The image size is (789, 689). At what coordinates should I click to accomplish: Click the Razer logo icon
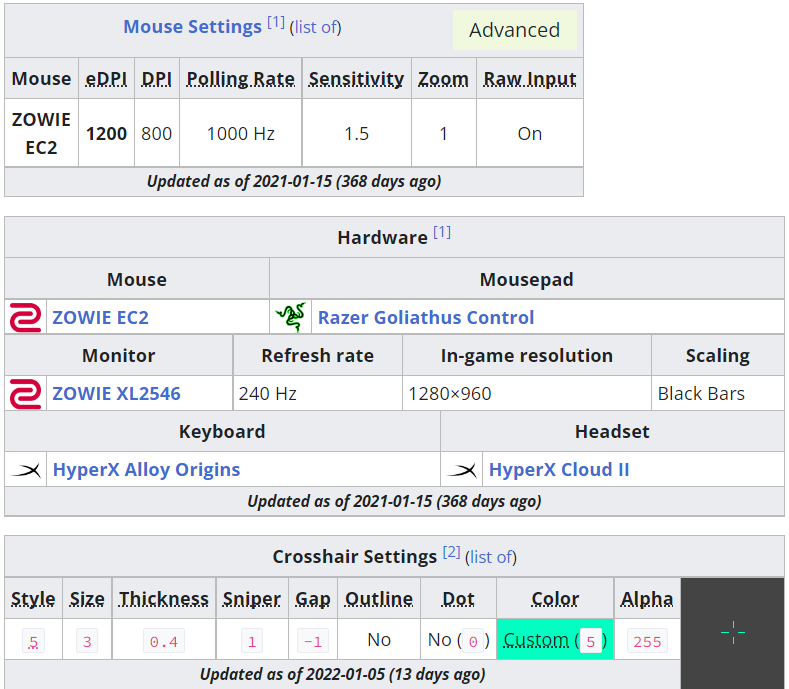tap(291, 317)
